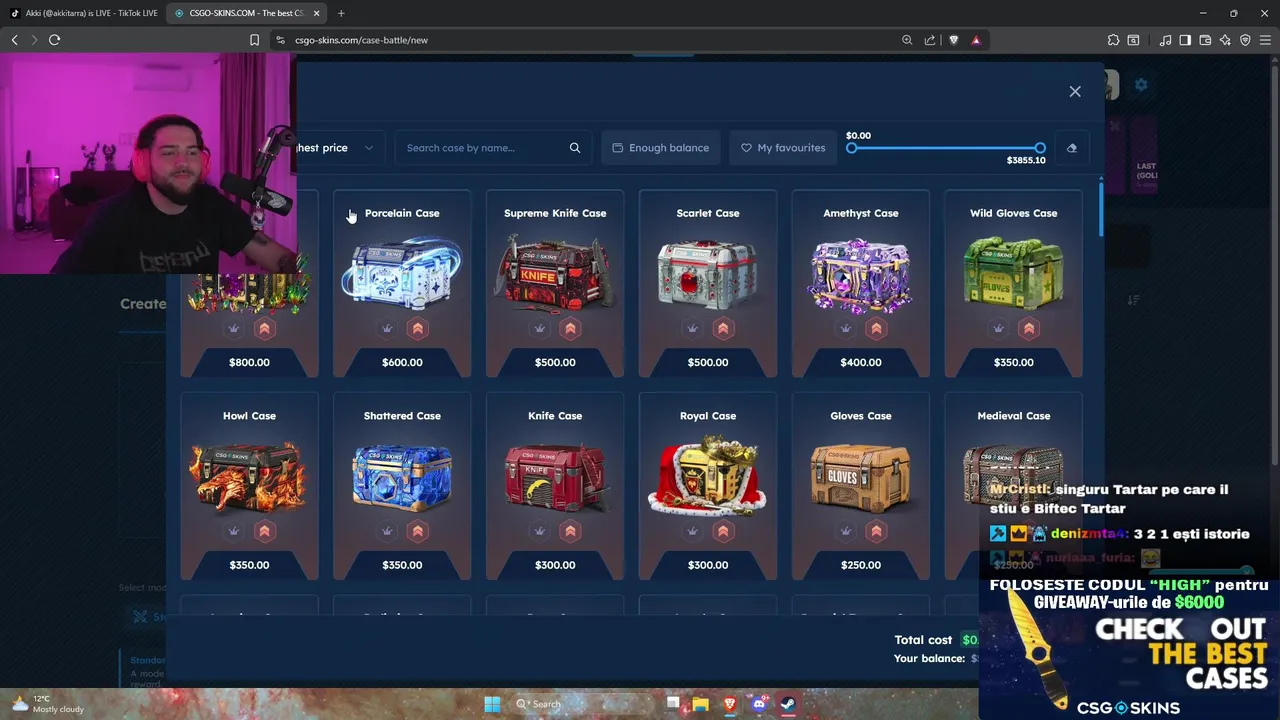Click the $400.00 price on Amethyst Case

click(861, 362)
